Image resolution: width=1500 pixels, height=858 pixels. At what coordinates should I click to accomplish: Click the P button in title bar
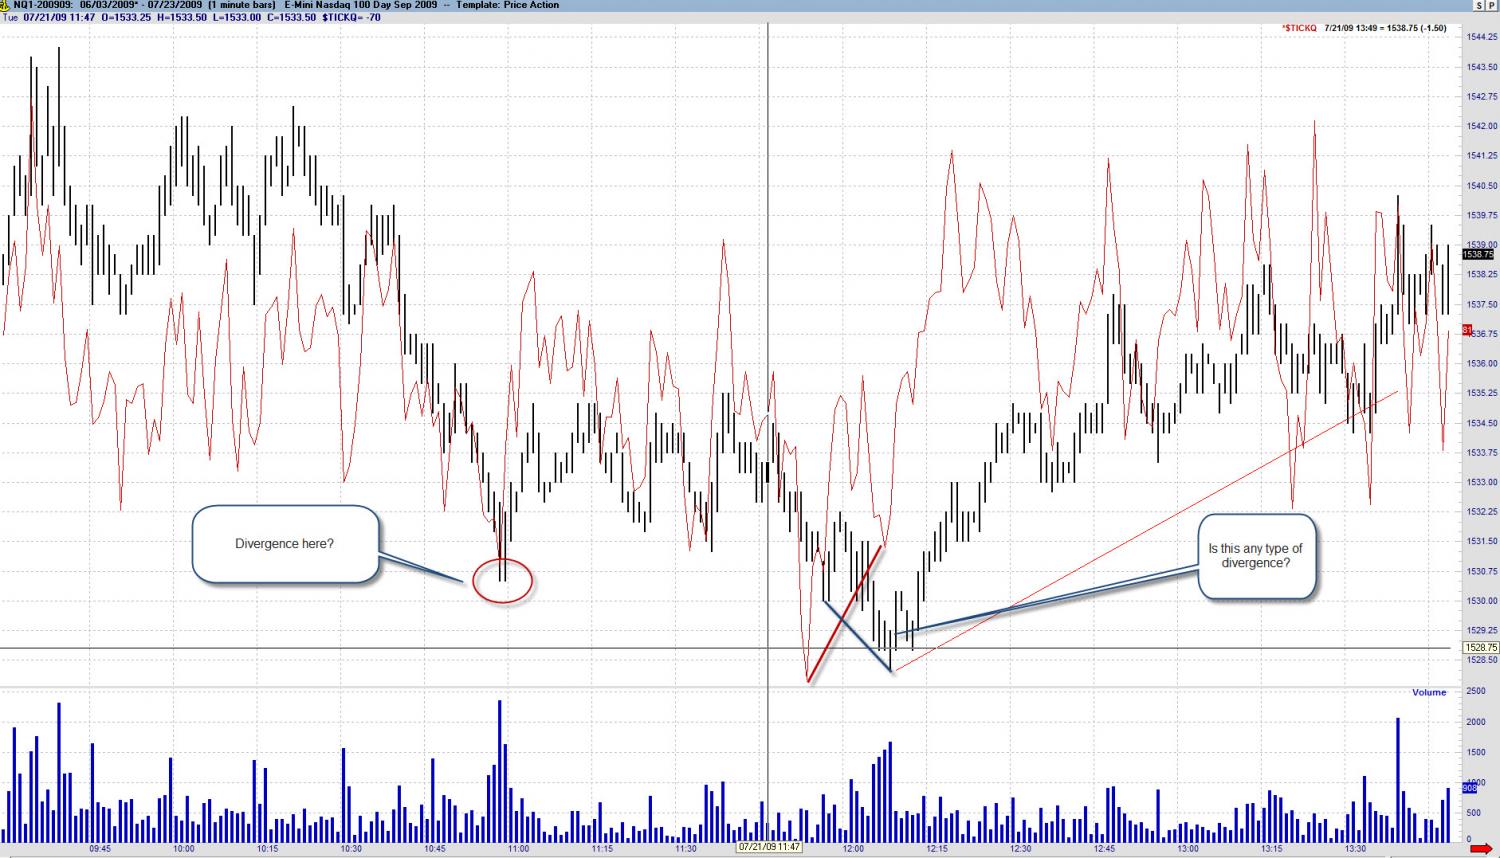tap(1490, 5)
